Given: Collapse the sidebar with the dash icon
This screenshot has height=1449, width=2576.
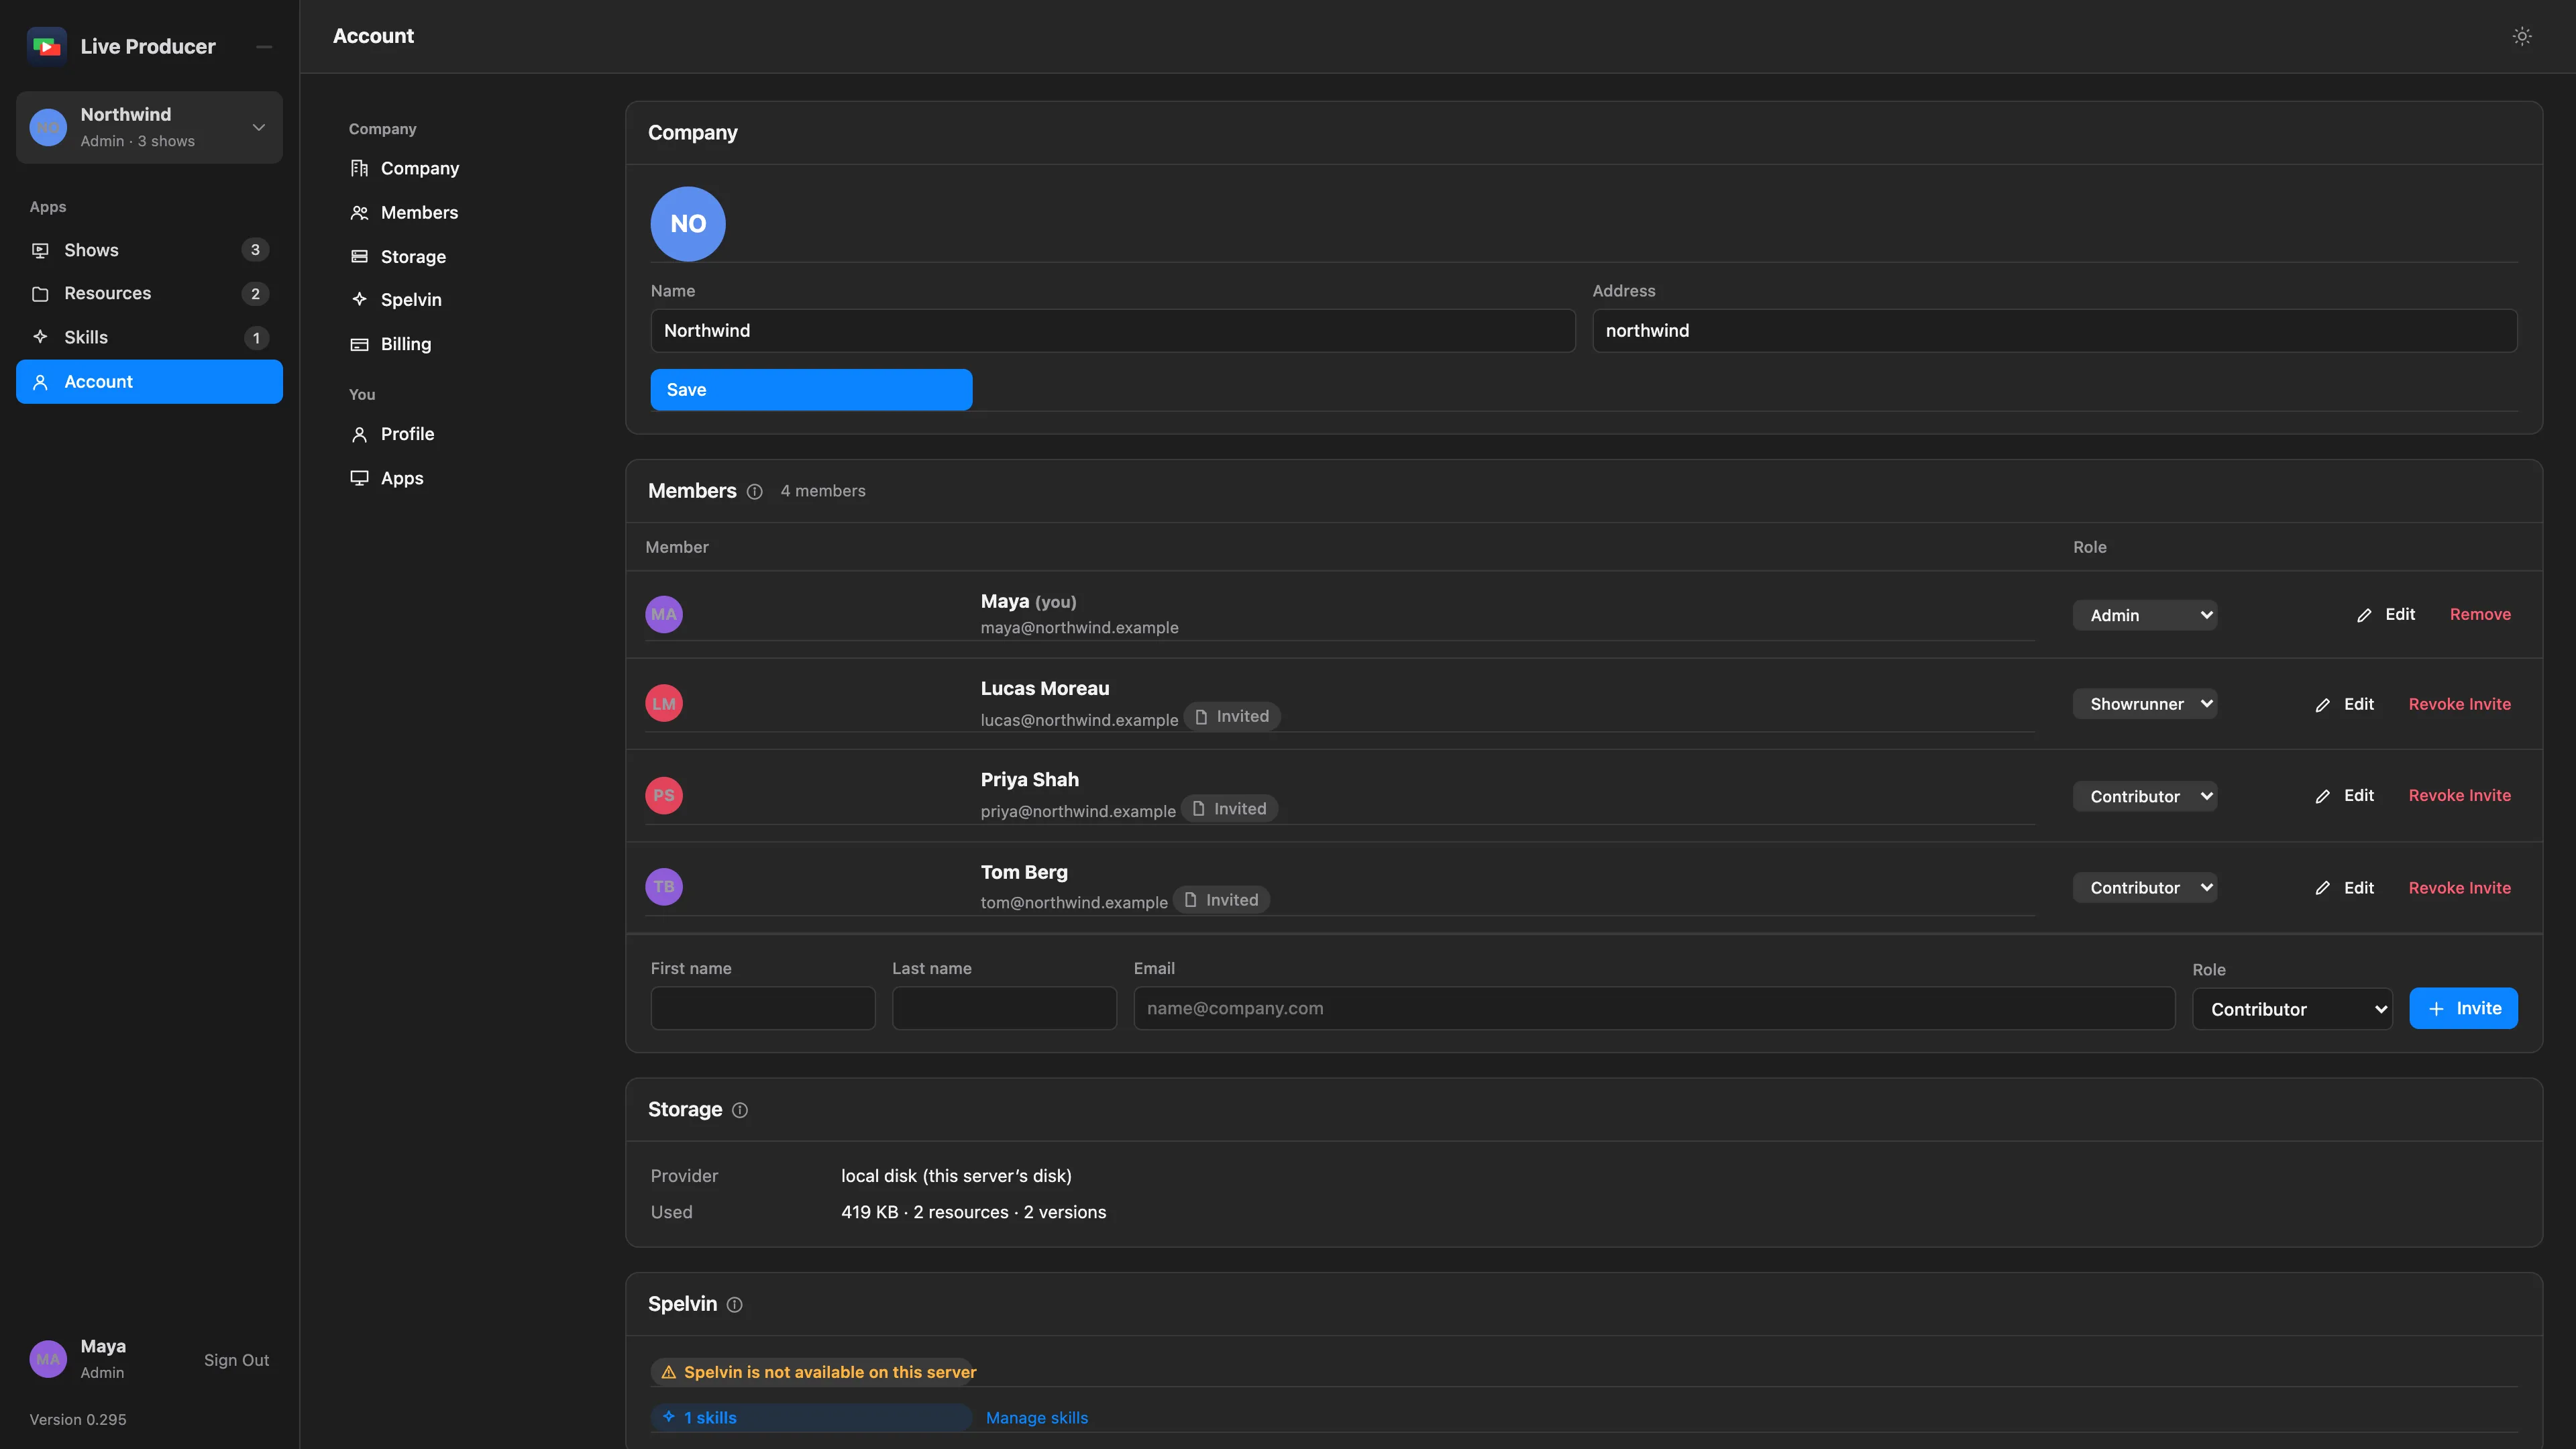Looking at the screenshot, I should coord(264,47).
